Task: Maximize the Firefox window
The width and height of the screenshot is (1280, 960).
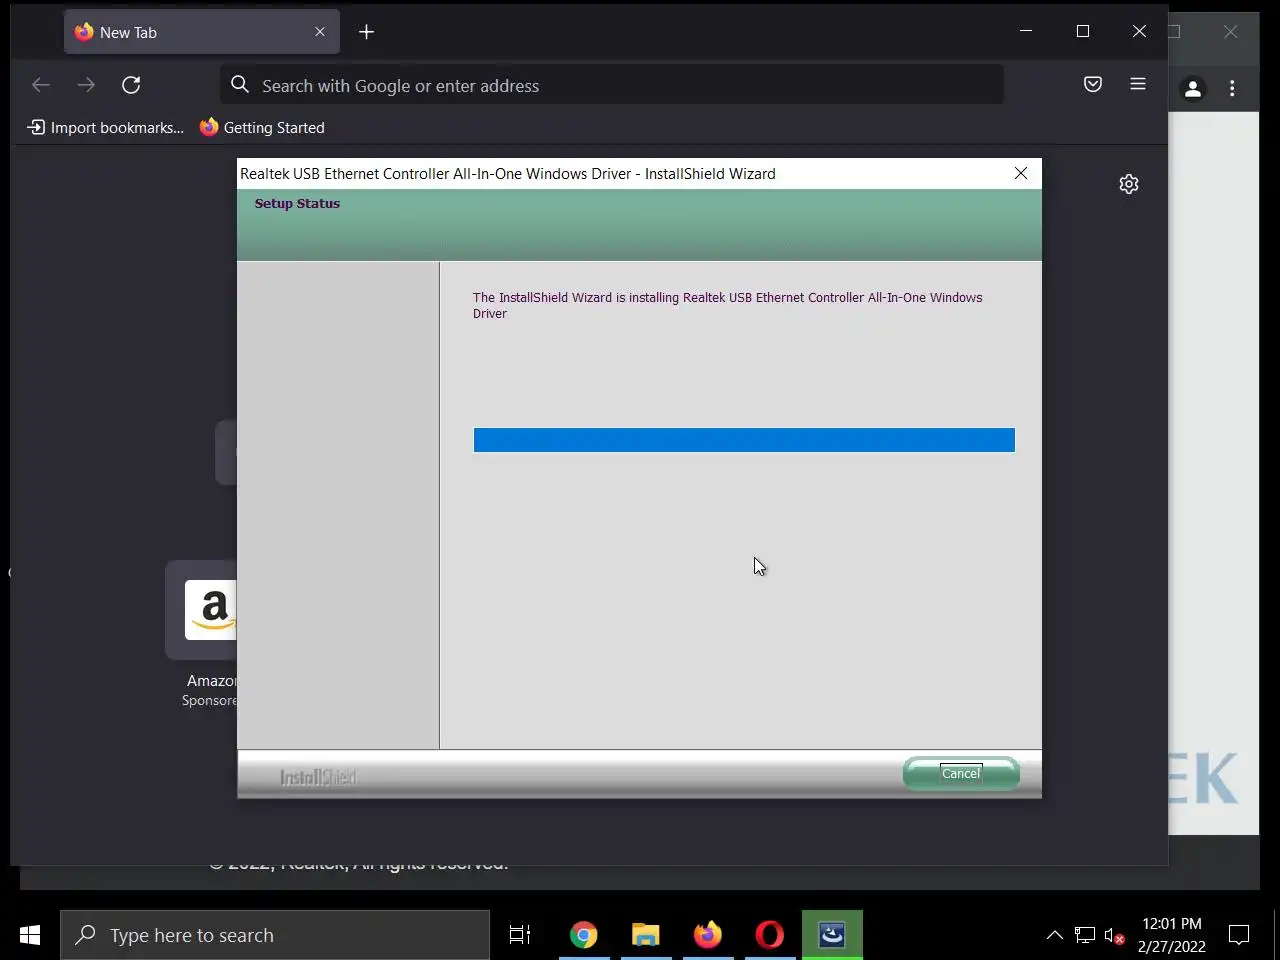Action: point(1083,31)
